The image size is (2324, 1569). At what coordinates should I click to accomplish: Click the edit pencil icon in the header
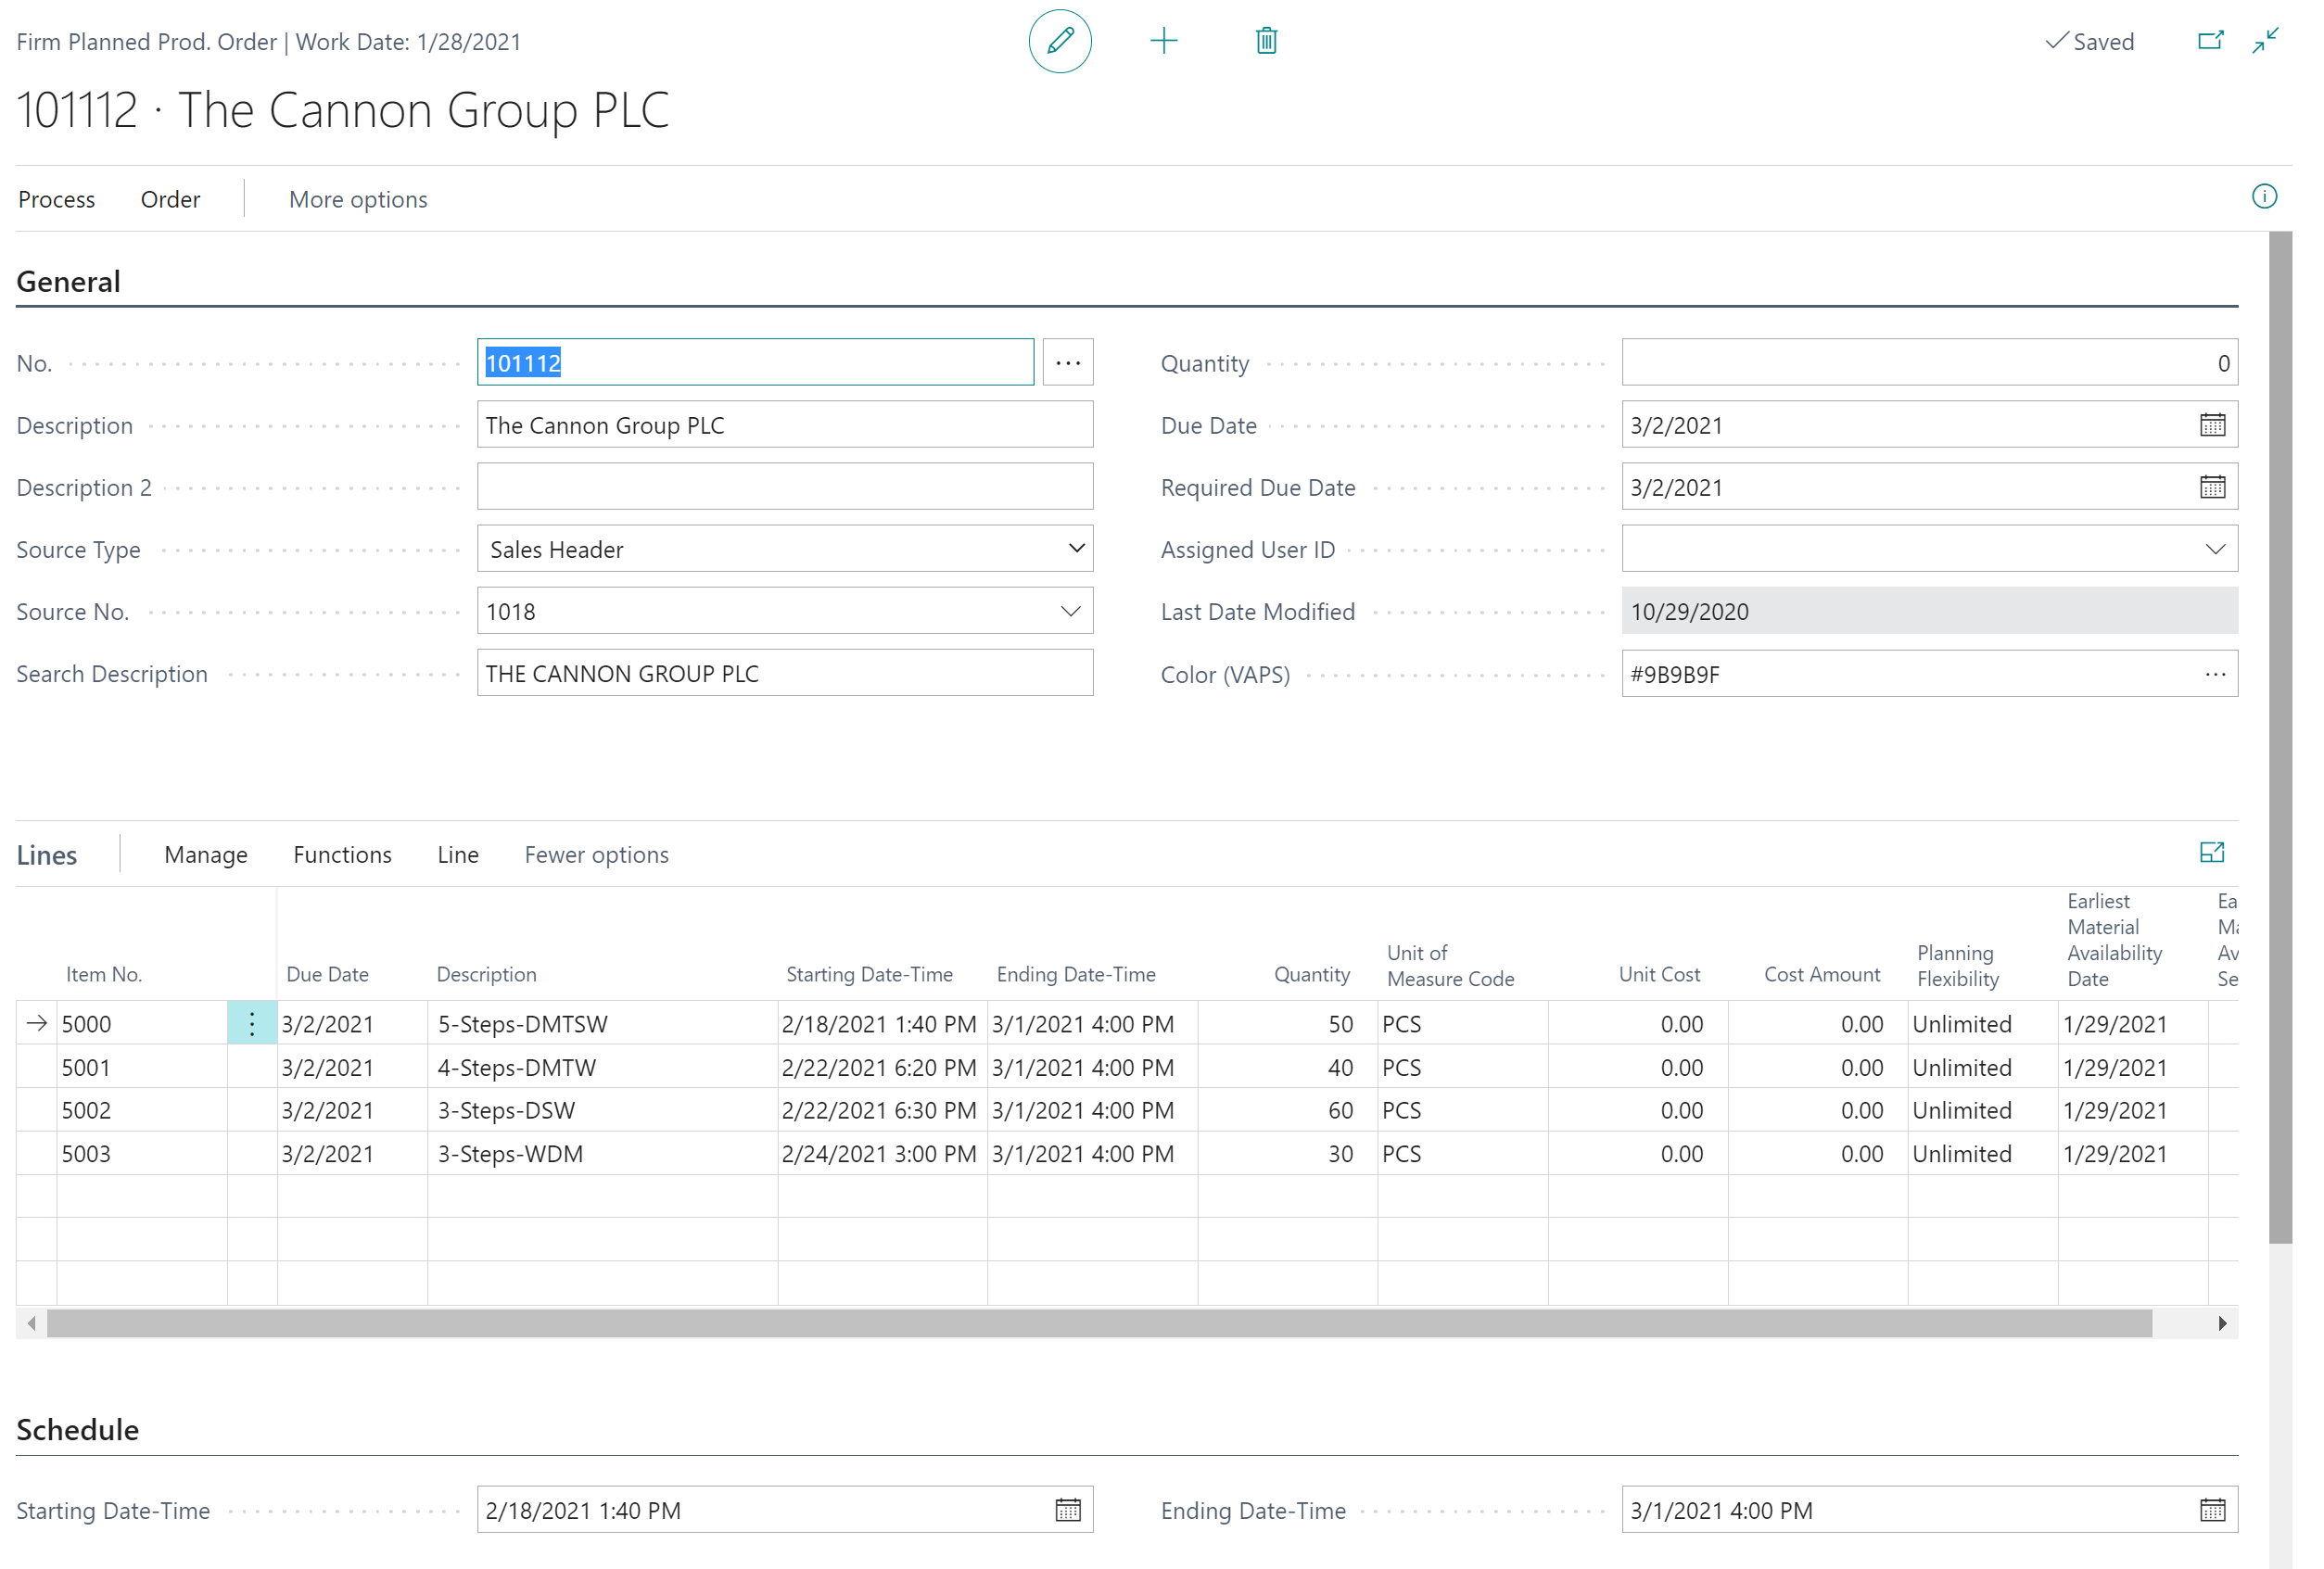[1060, 41]
